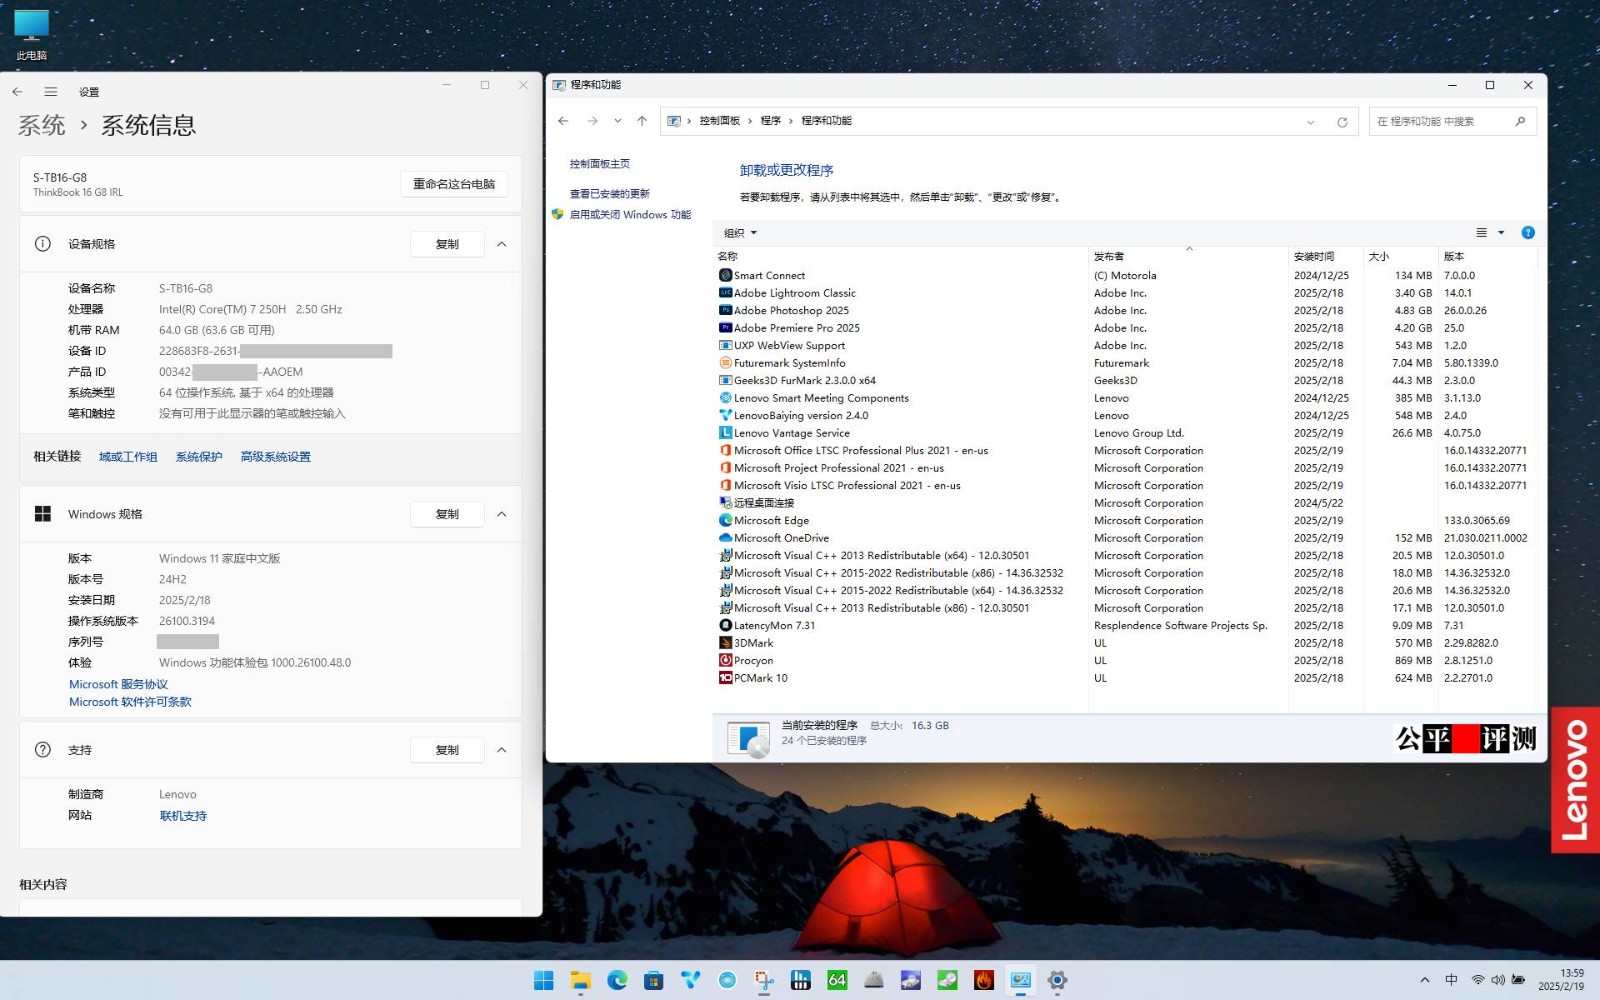Click the 控制面板 breadcrumb
Viewport: 1600px width, 1000px height.
[x=719, y=121]
